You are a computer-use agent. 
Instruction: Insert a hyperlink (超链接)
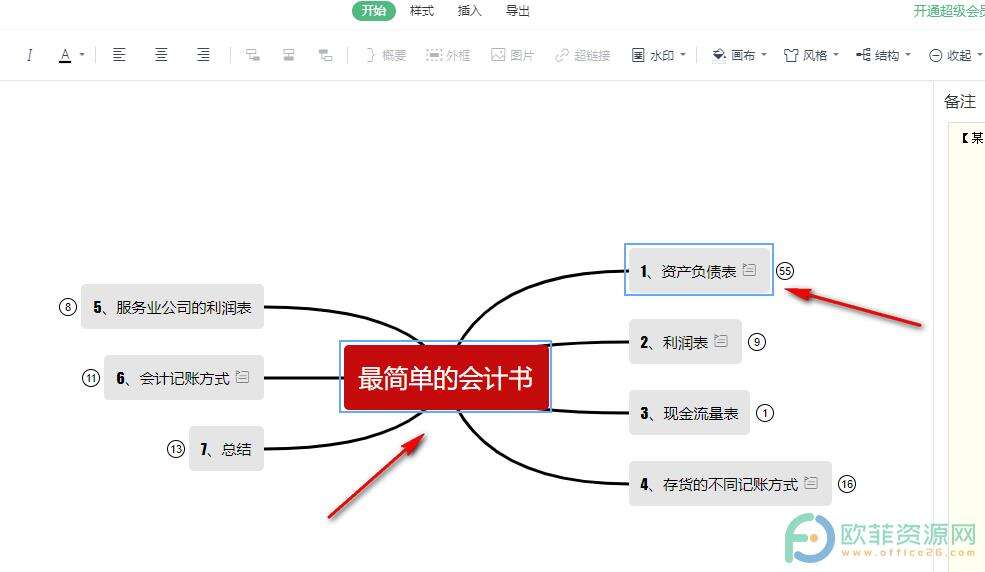582,55
